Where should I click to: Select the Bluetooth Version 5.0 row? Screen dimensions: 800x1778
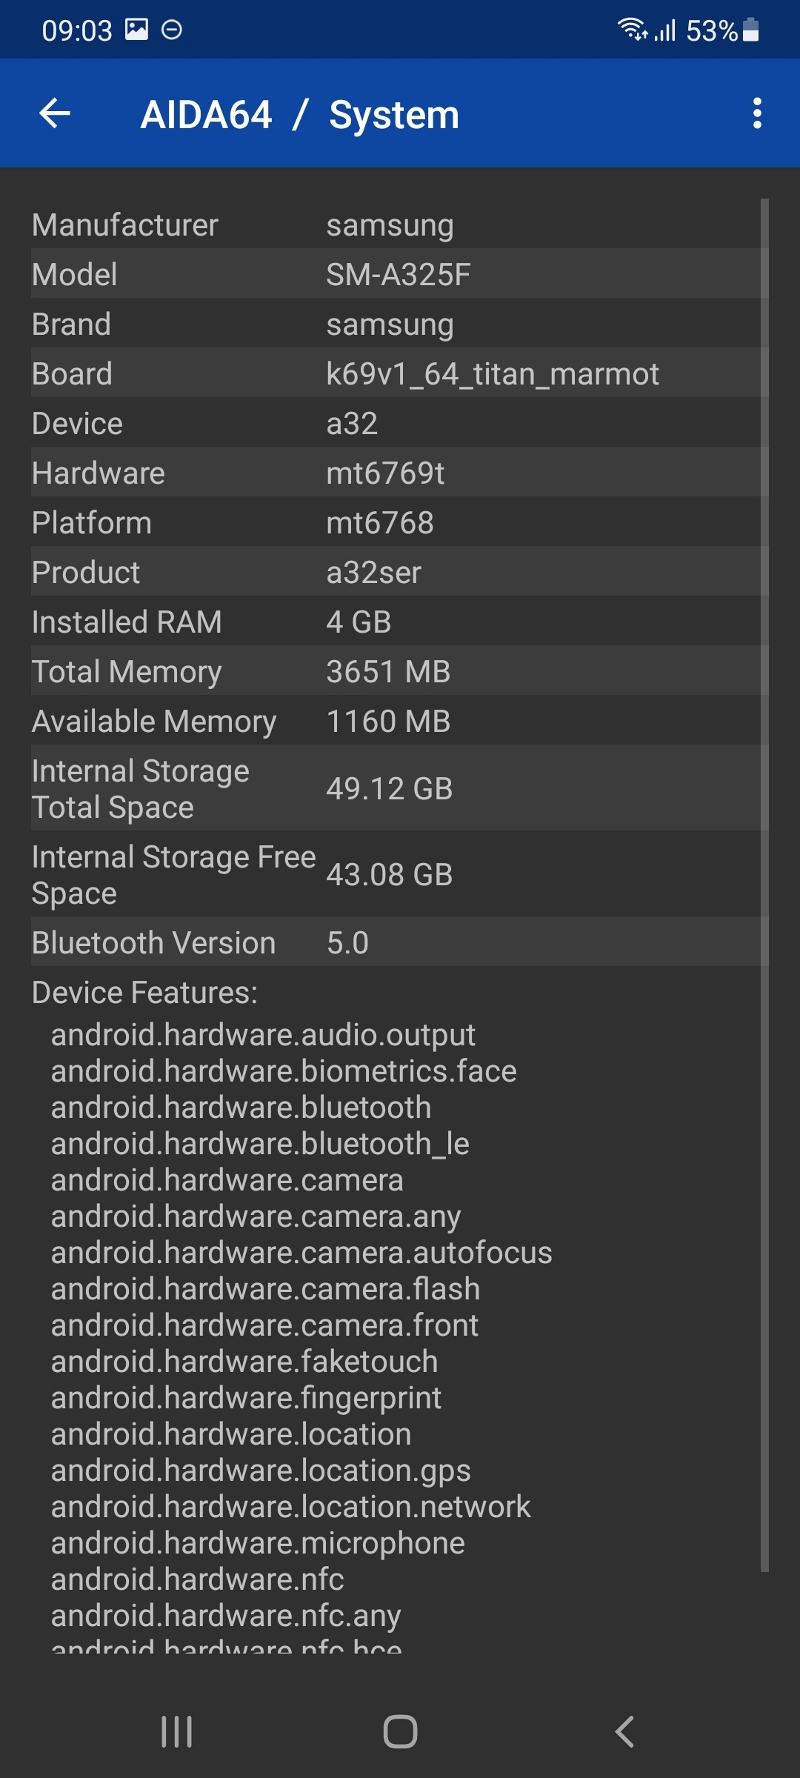pos(396,942)
